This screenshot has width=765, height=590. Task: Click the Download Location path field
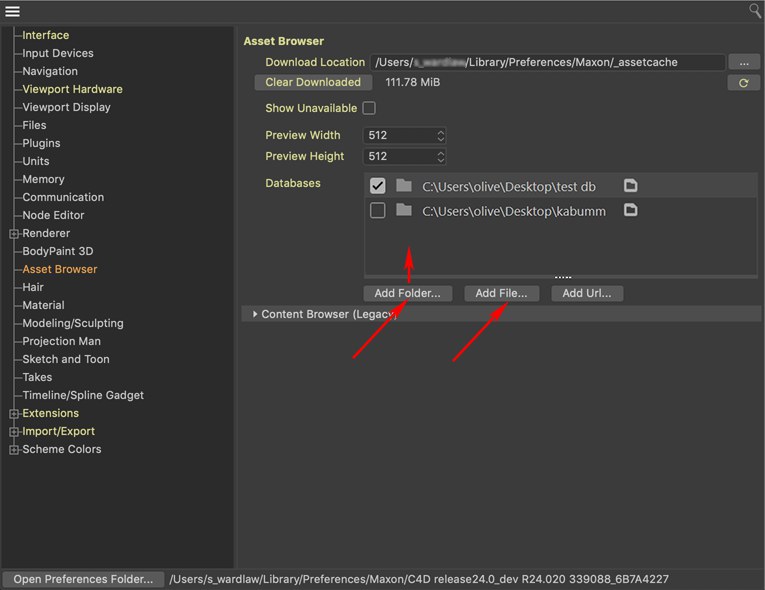547,62
